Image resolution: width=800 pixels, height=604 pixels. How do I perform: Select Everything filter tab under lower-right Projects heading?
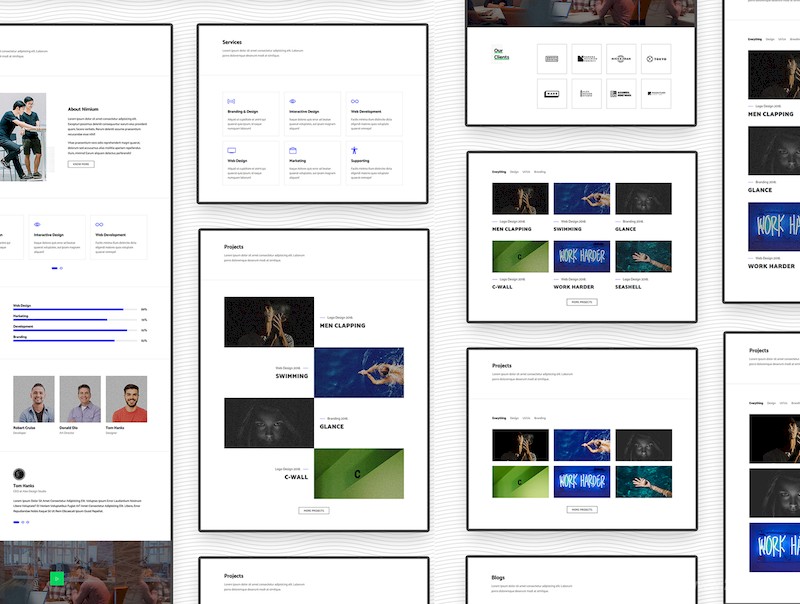tap(499, 418)
